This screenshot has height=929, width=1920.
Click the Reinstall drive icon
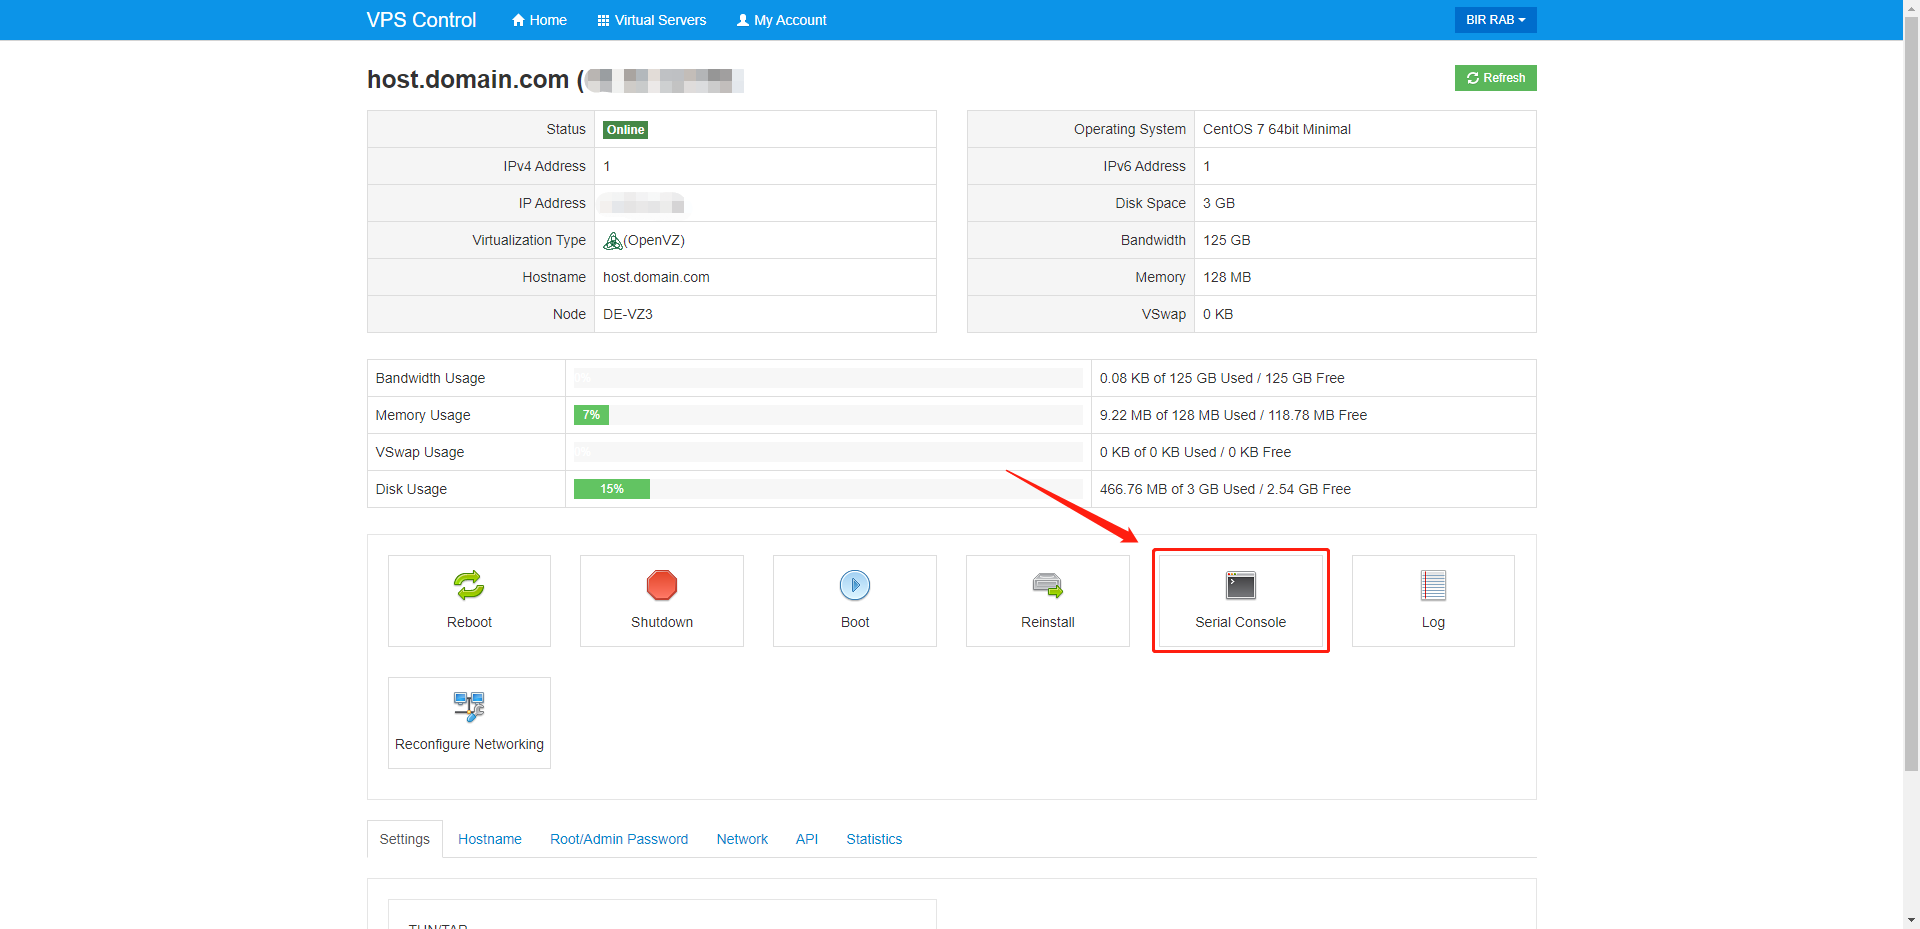[x=1048, y=585]
